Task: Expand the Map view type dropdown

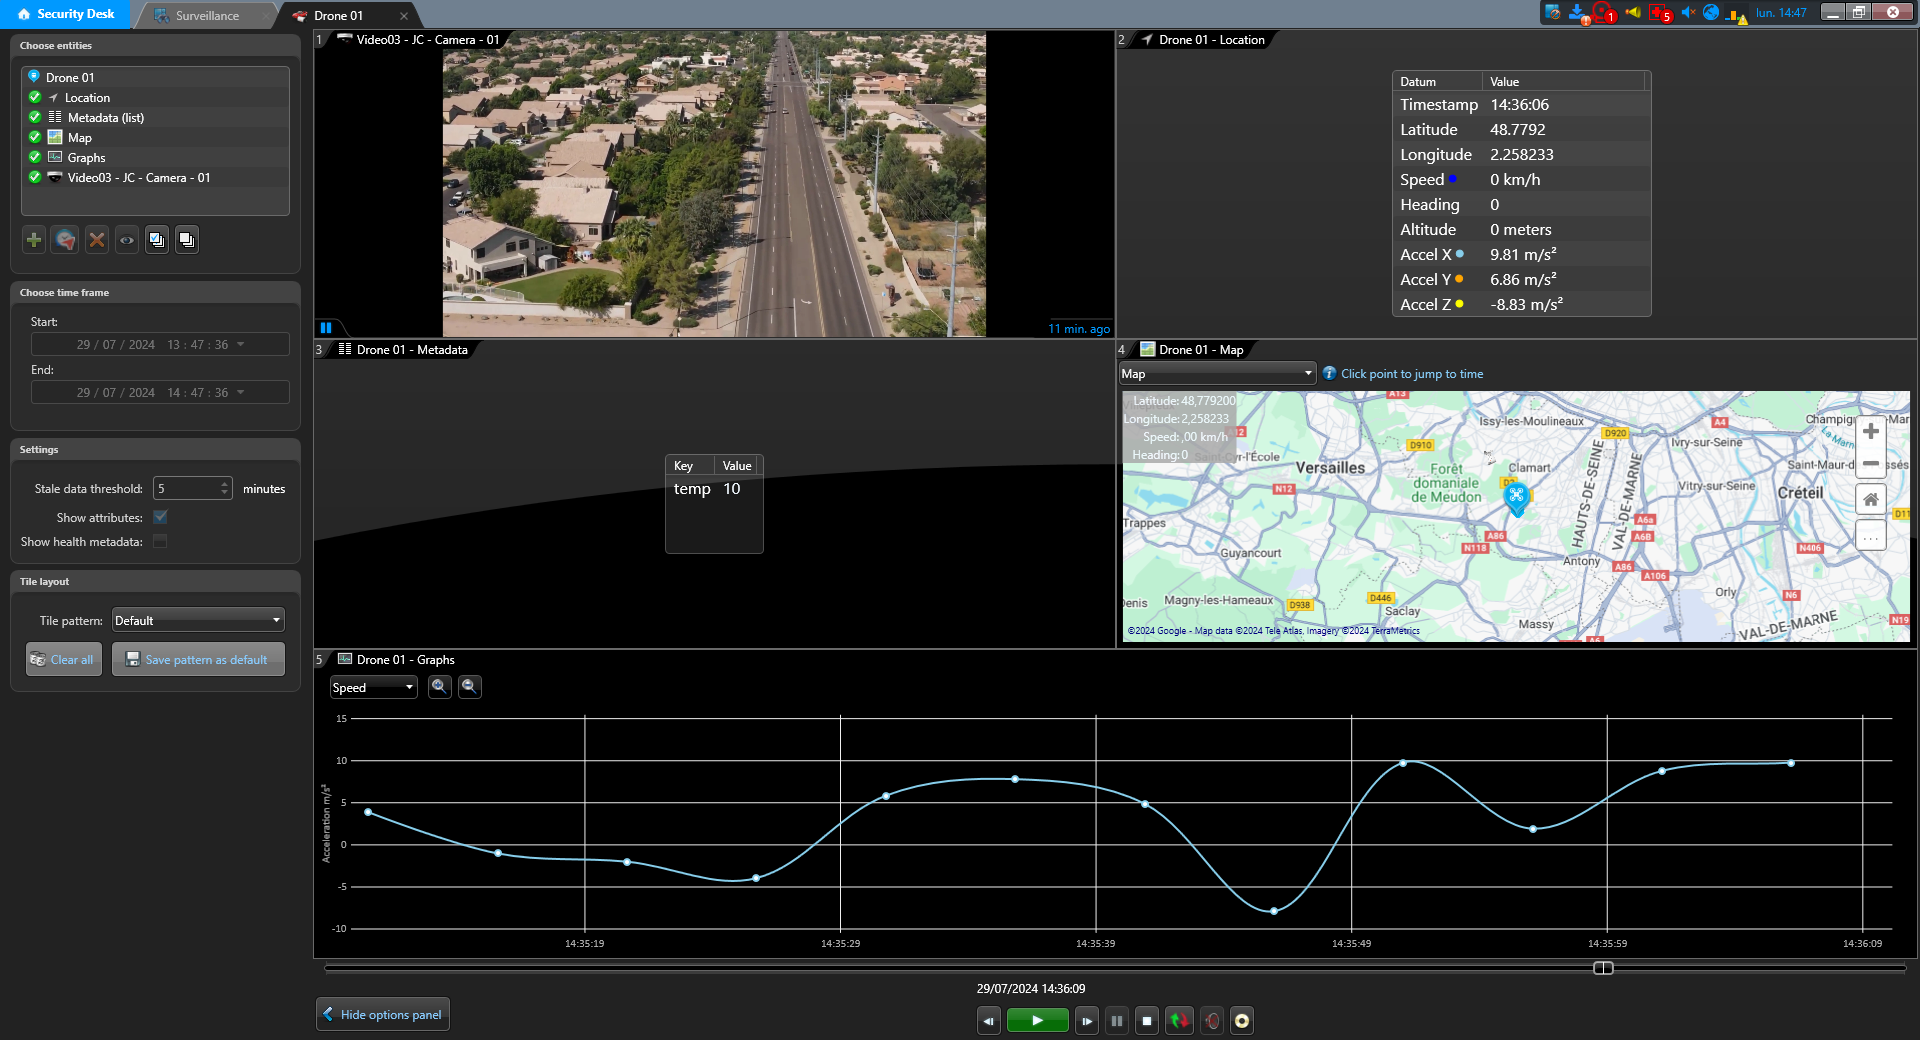Action: pos(1216,374)
